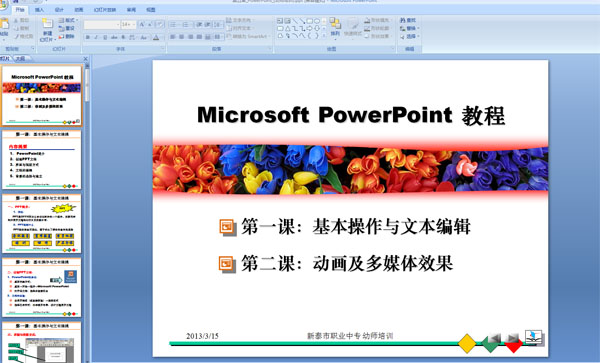Toggle Strikethrough (abe) formatting
The width and height of the screenshot is (600, 363).
[114, 37]
